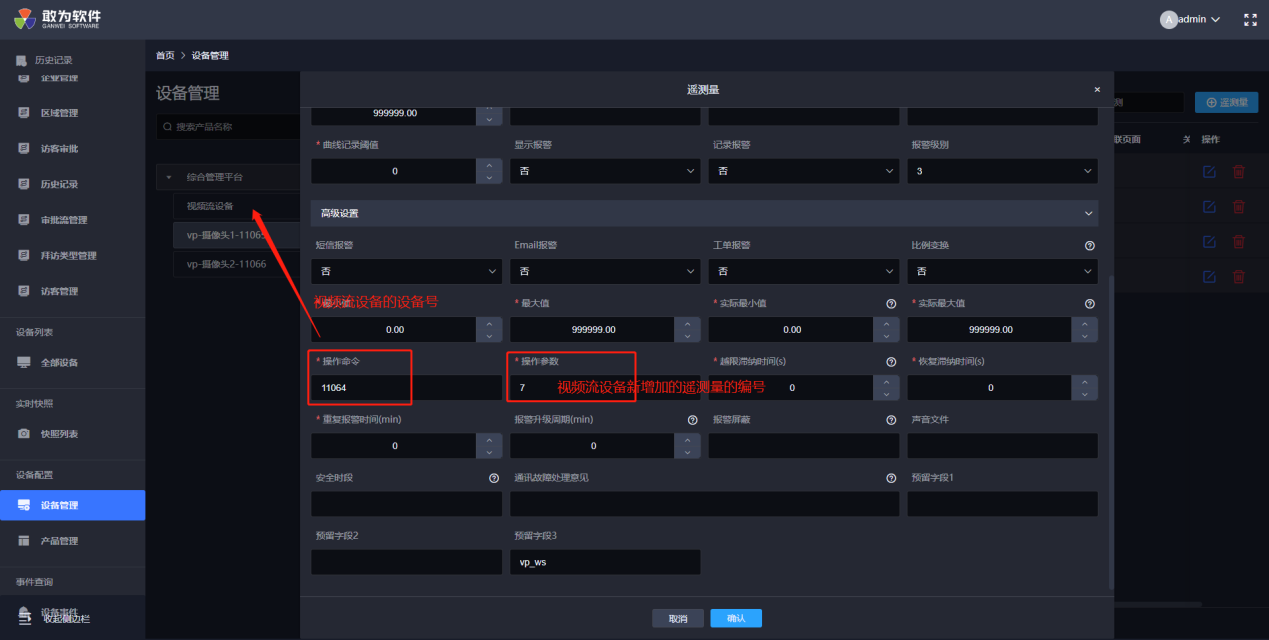Click the 预留字段2 input field
The width and height of the screenshot is (1269, 640).
(406, 562)
